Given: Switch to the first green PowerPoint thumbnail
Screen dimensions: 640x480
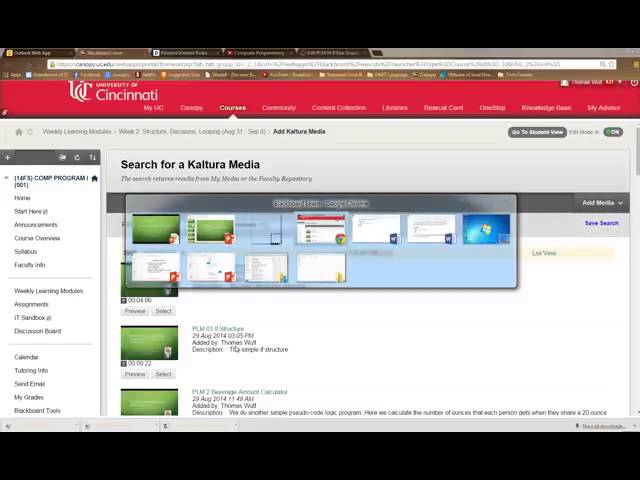Looking at the screenshot, I should 156,229.
